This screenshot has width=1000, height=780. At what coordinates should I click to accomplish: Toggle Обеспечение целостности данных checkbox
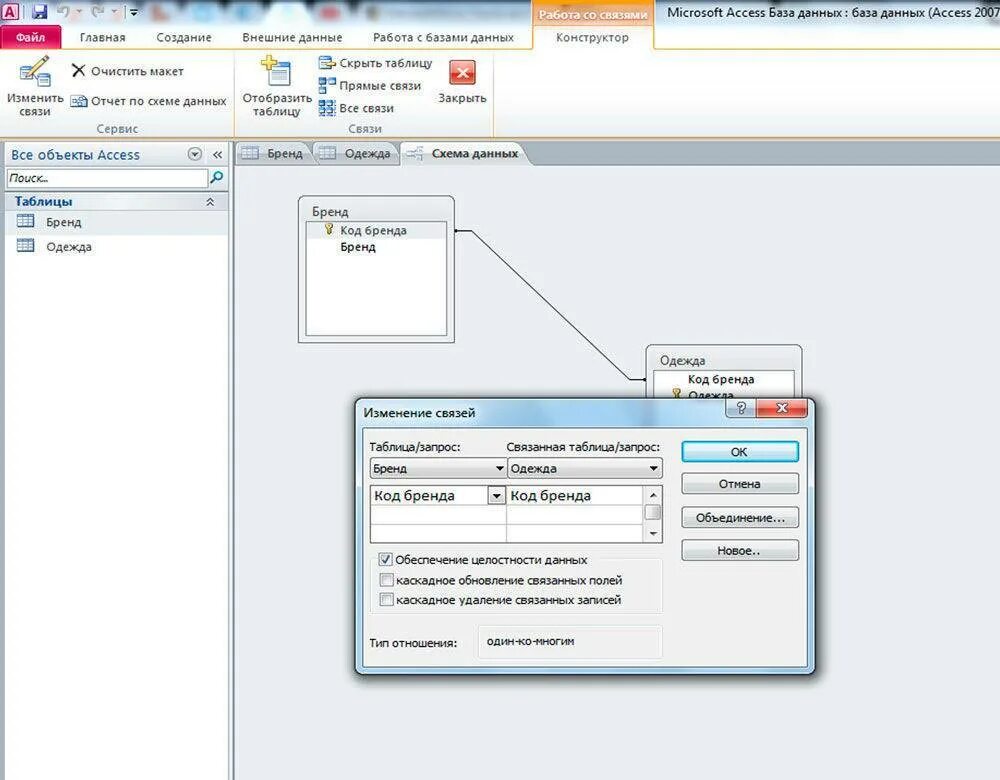point(385,559)
